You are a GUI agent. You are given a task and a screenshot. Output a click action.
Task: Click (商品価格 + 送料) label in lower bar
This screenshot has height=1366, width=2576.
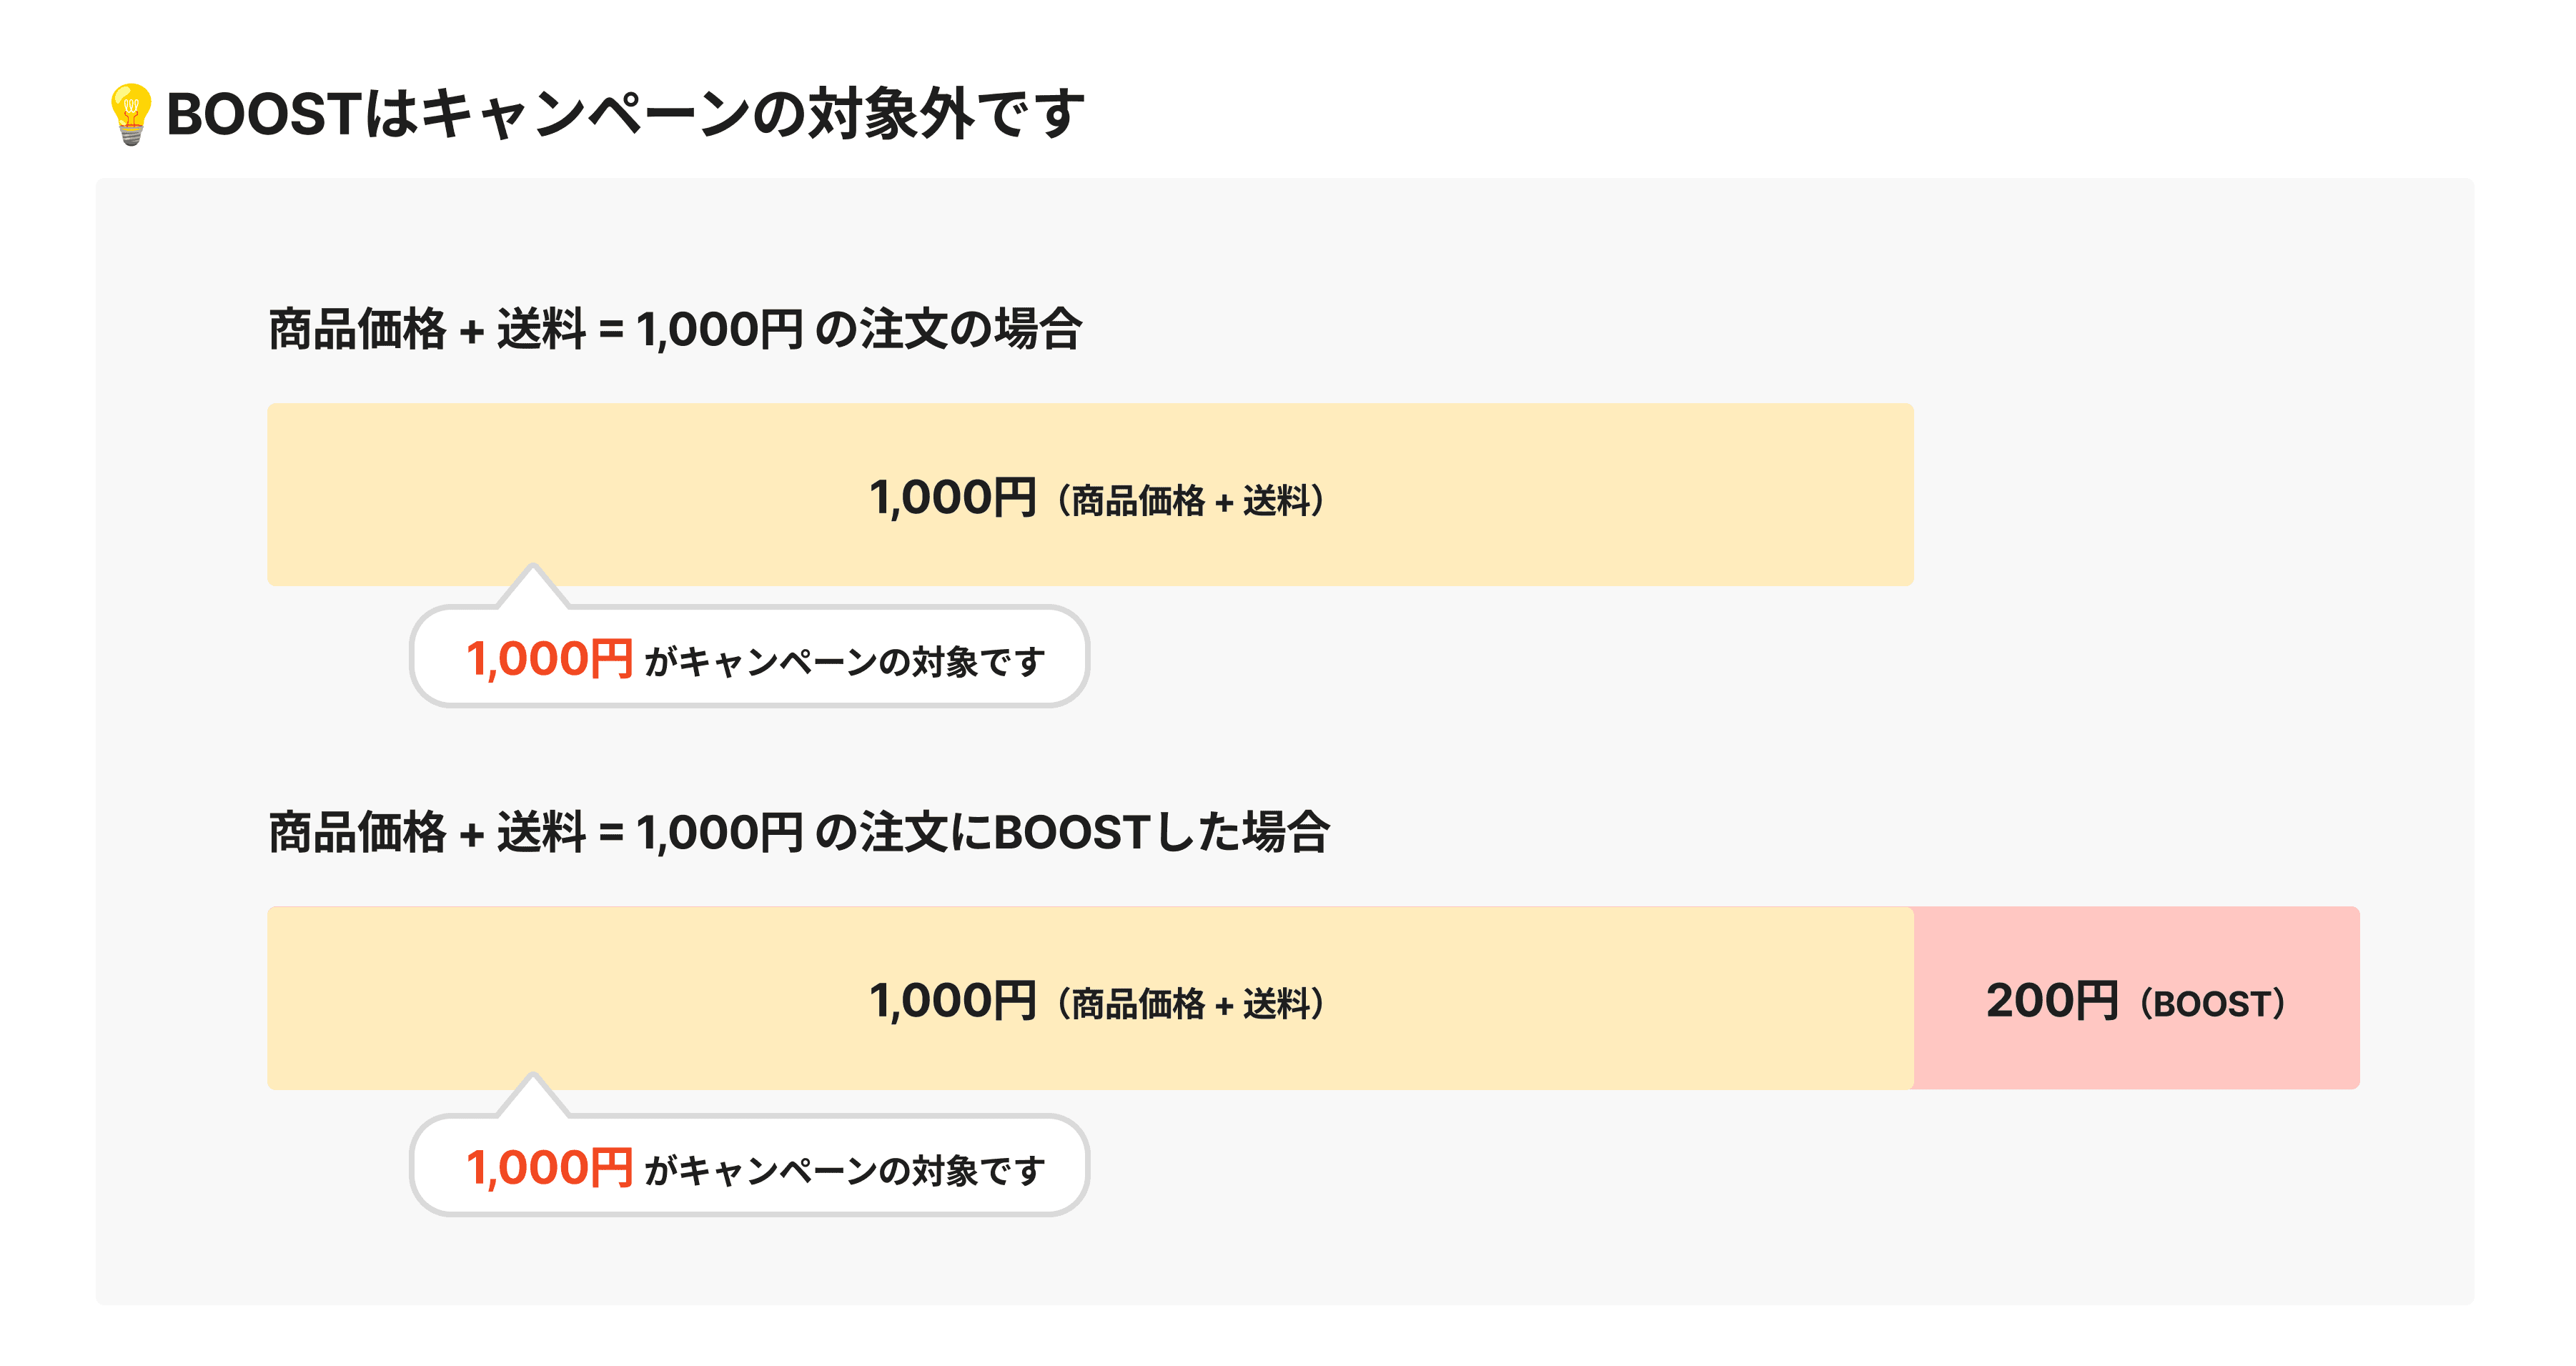pyautogui.click(x=1190, y=1003)
